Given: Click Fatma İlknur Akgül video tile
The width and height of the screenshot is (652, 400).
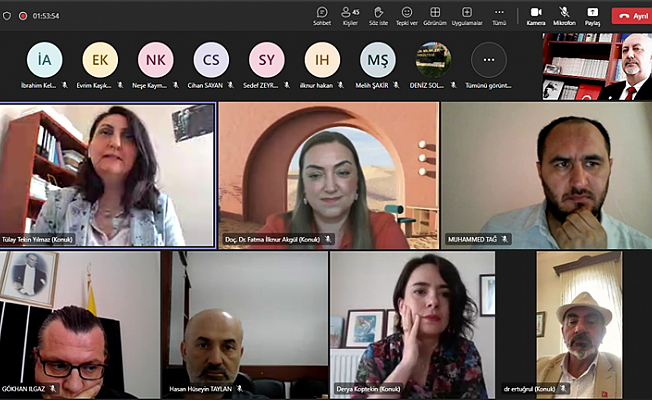Looking at the screenshot, I should pyautogui.click(x=329, y=175).
